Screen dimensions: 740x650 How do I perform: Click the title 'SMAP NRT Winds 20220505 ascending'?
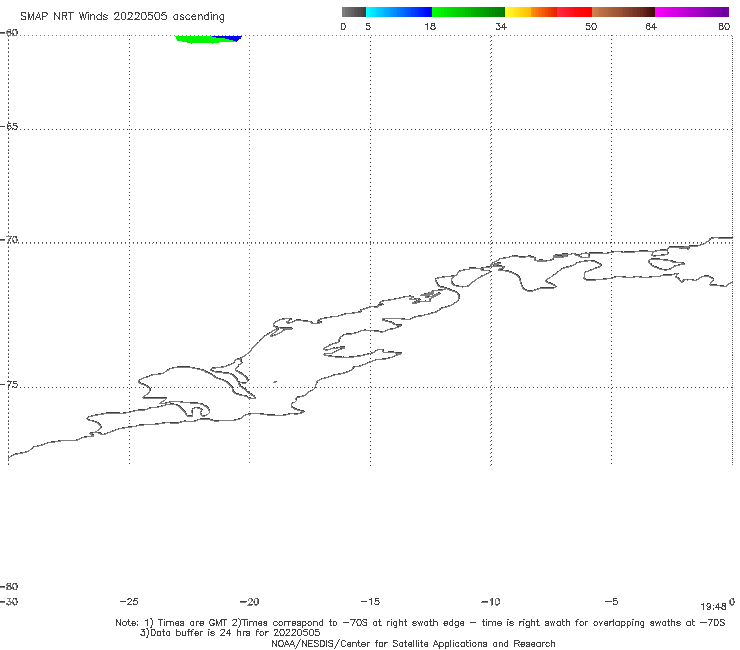122,17
